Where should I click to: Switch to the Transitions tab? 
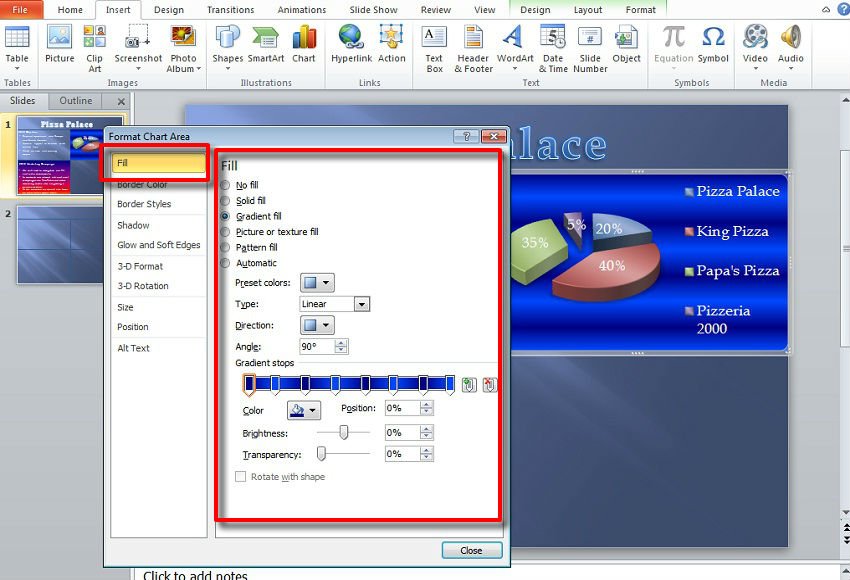click(x=230, y=10)
